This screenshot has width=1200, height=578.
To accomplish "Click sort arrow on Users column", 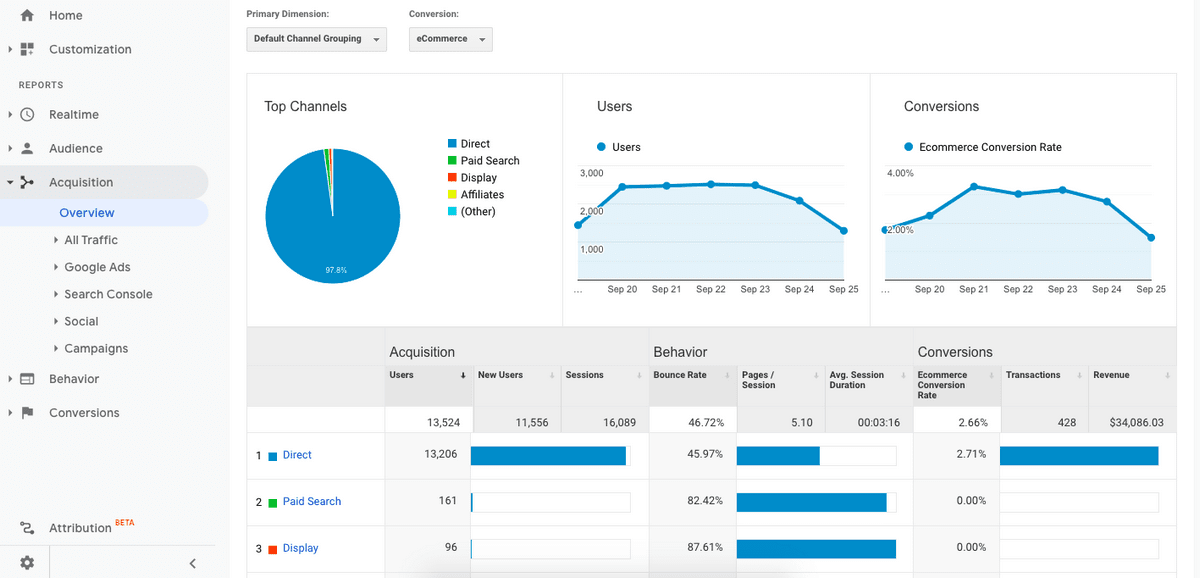I will click(x=463, y=375).
